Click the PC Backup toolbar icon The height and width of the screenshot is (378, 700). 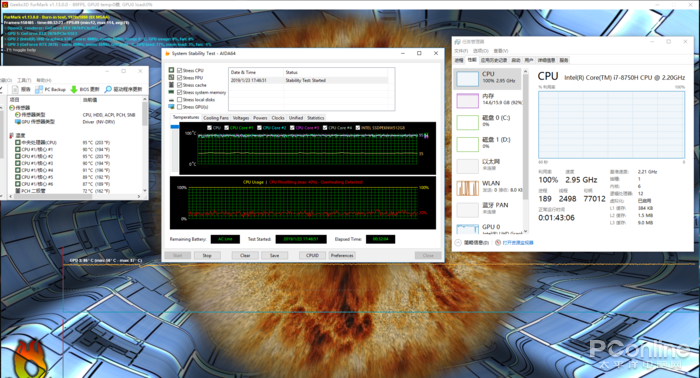(39, 89)
